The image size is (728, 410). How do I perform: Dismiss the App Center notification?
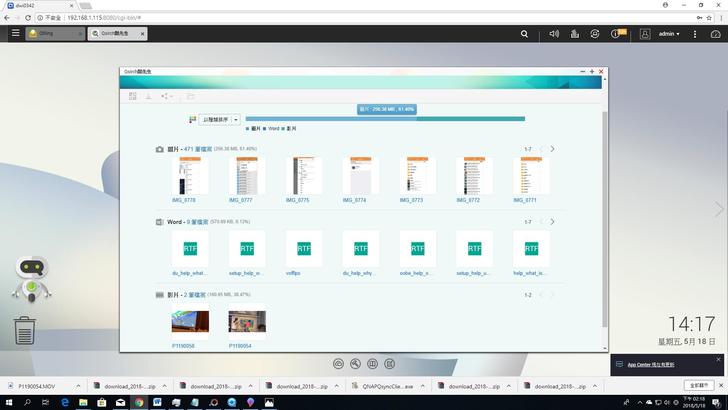tap(718, 359)
